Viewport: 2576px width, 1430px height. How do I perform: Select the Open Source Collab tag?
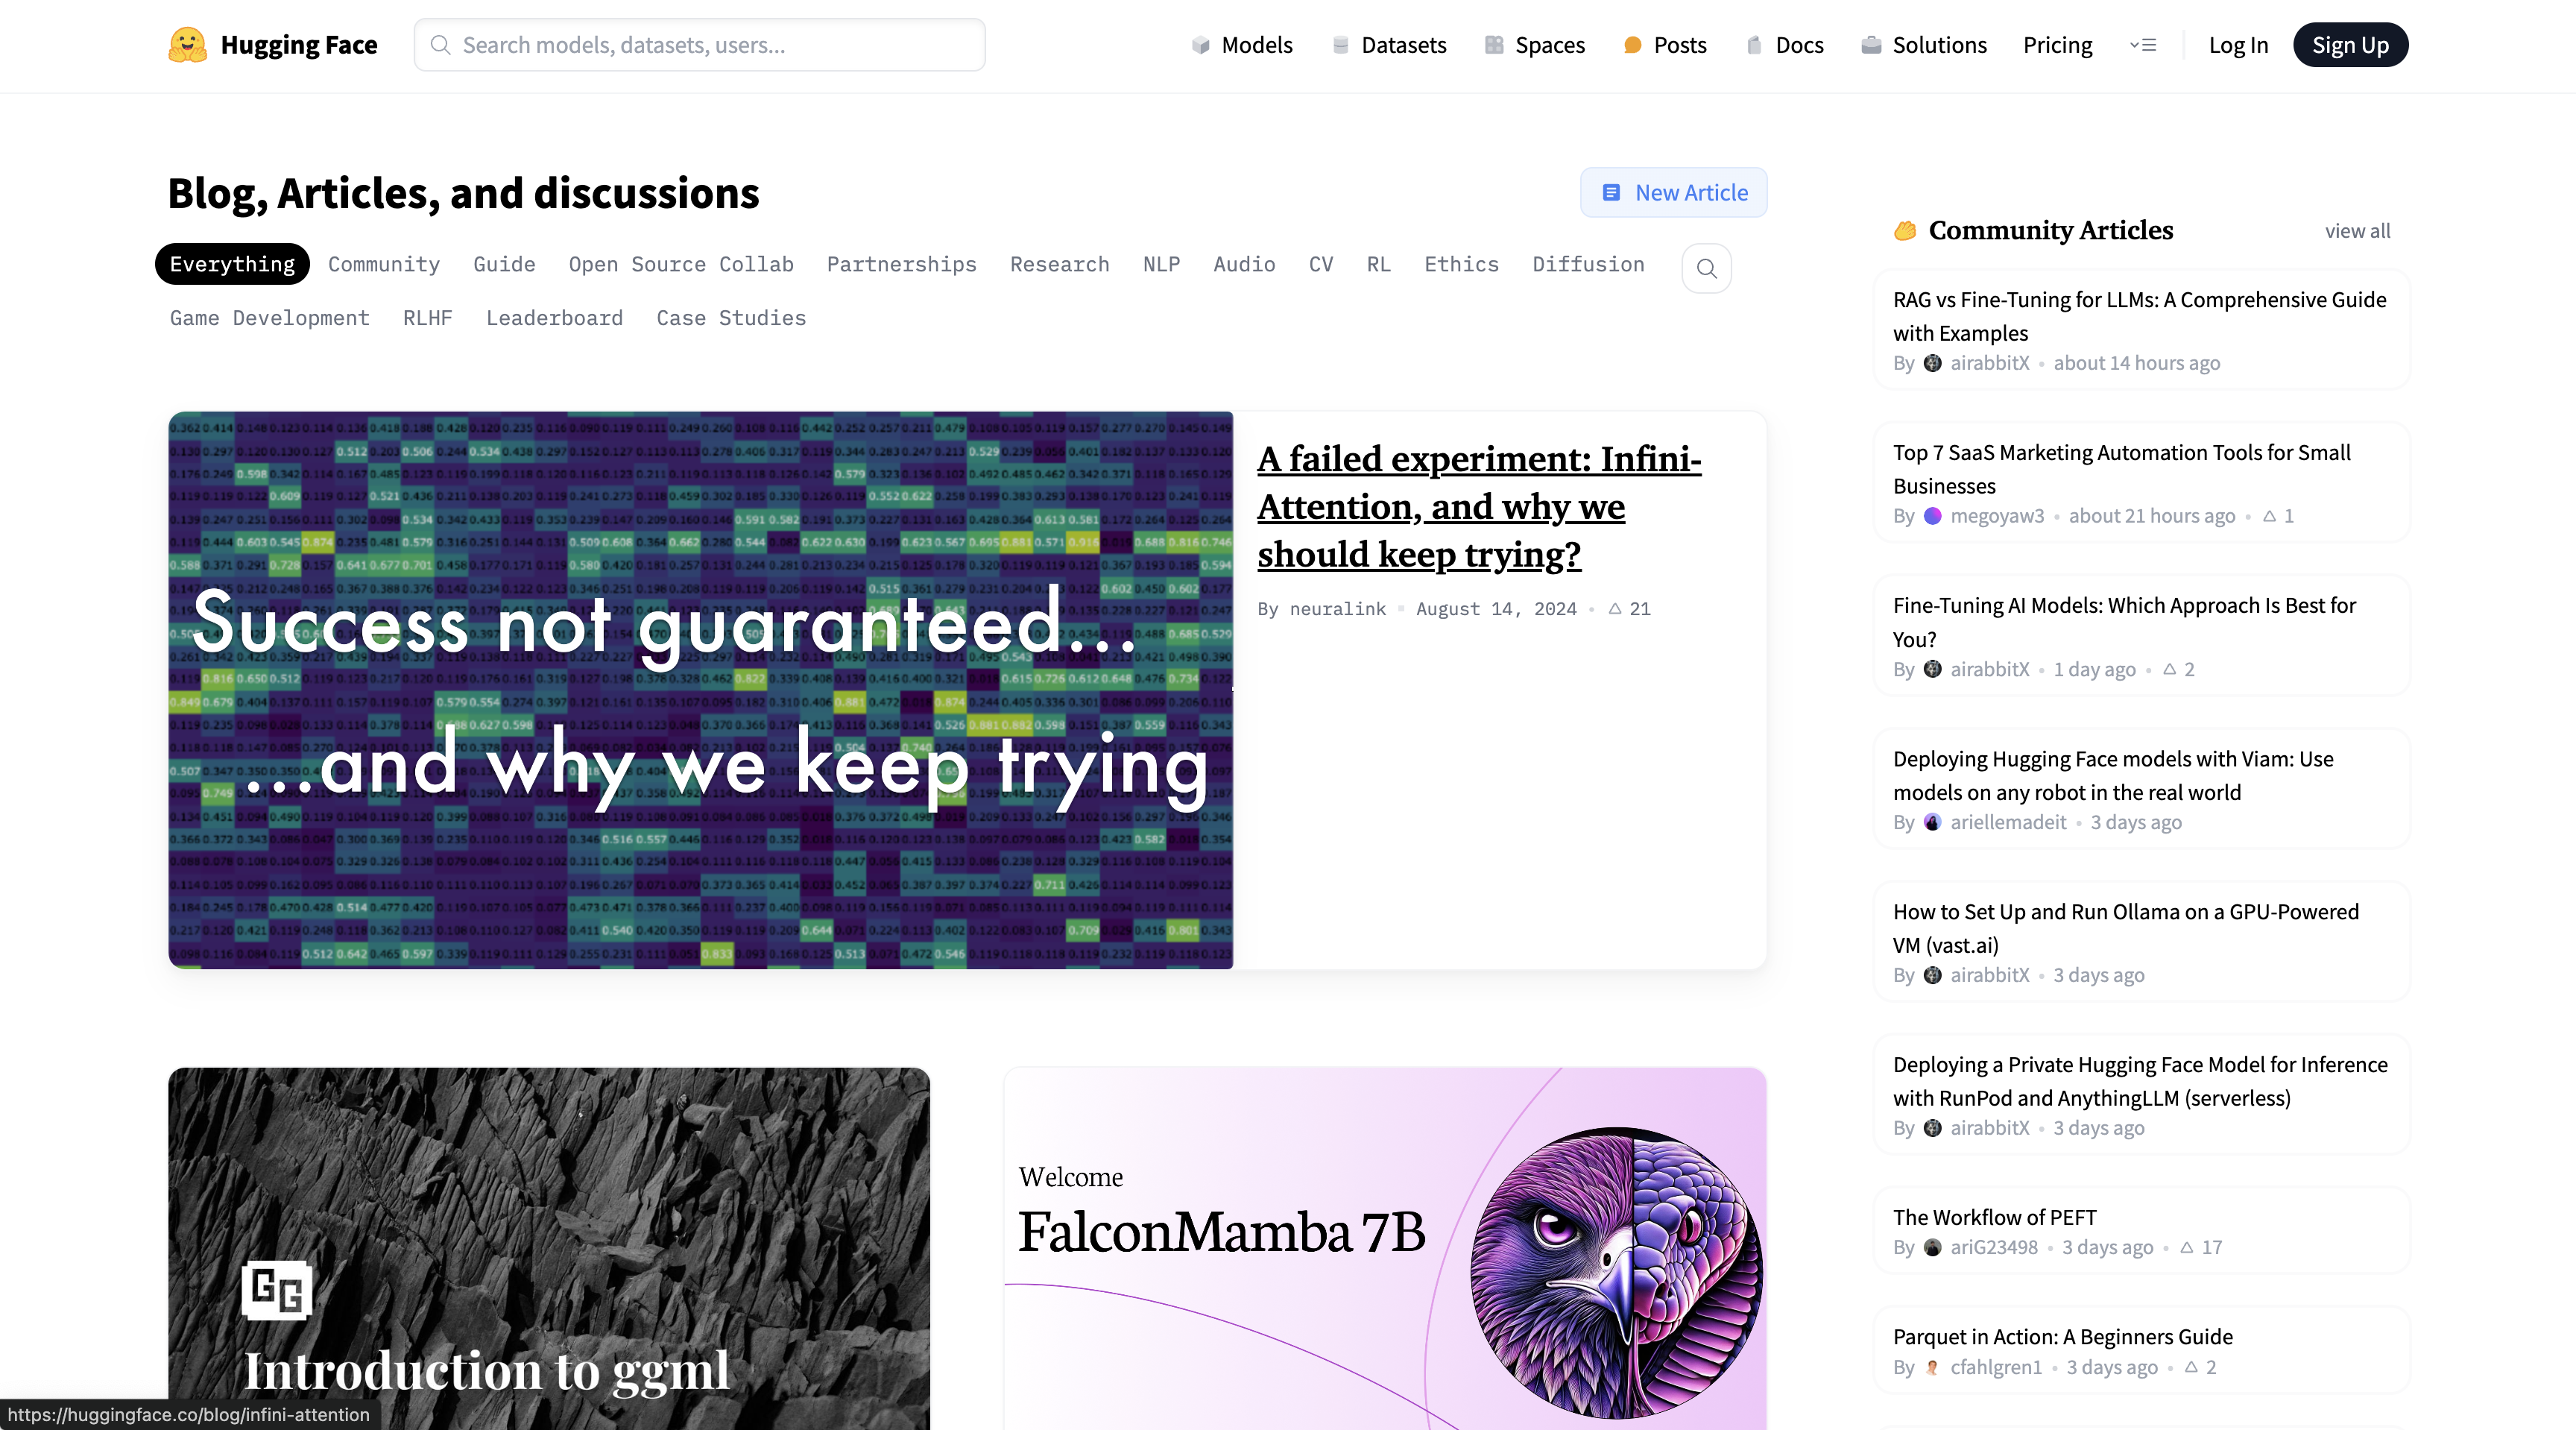tap(681, 264)
